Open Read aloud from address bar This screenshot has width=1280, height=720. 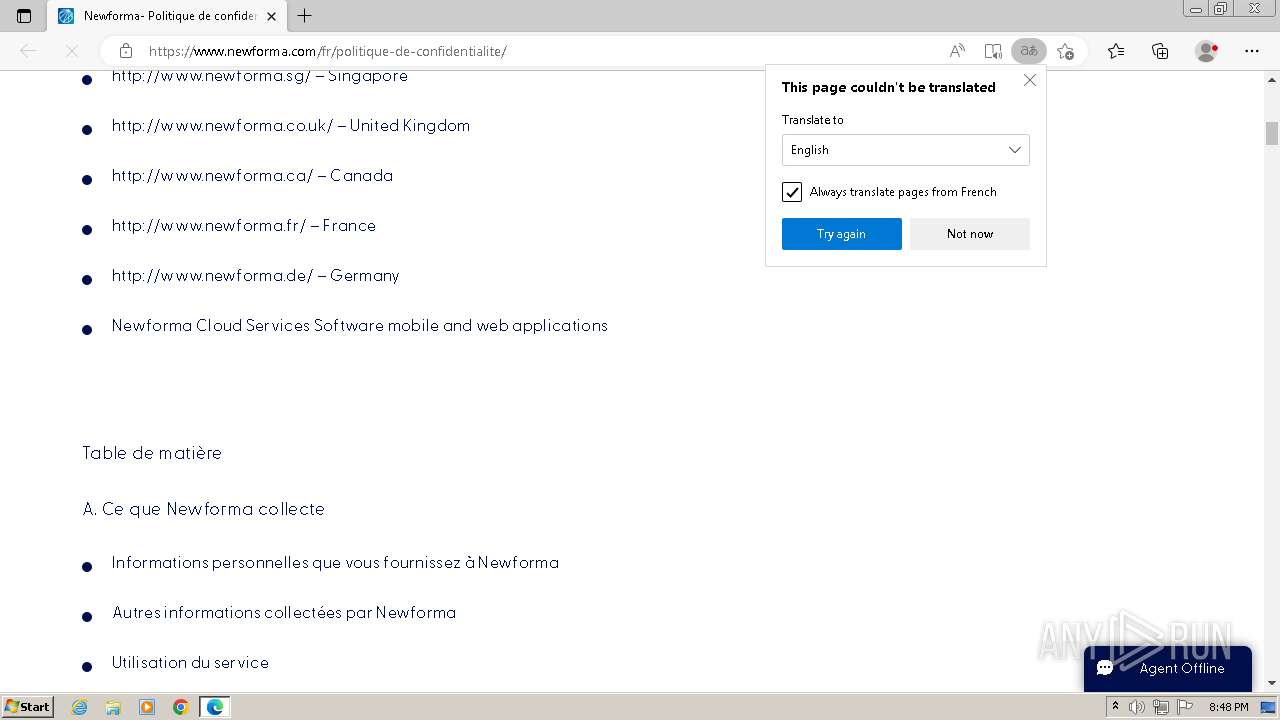tap(957, 51)
